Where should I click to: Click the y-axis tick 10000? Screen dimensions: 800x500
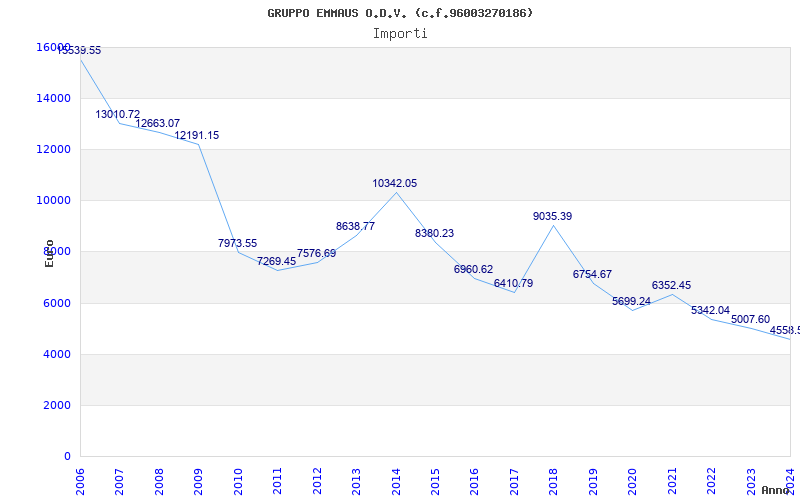tap(54, 201)
